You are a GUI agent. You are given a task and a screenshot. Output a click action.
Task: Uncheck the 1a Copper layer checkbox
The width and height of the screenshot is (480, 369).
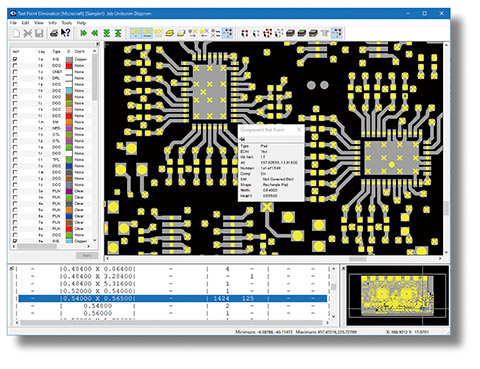[15, 59]
